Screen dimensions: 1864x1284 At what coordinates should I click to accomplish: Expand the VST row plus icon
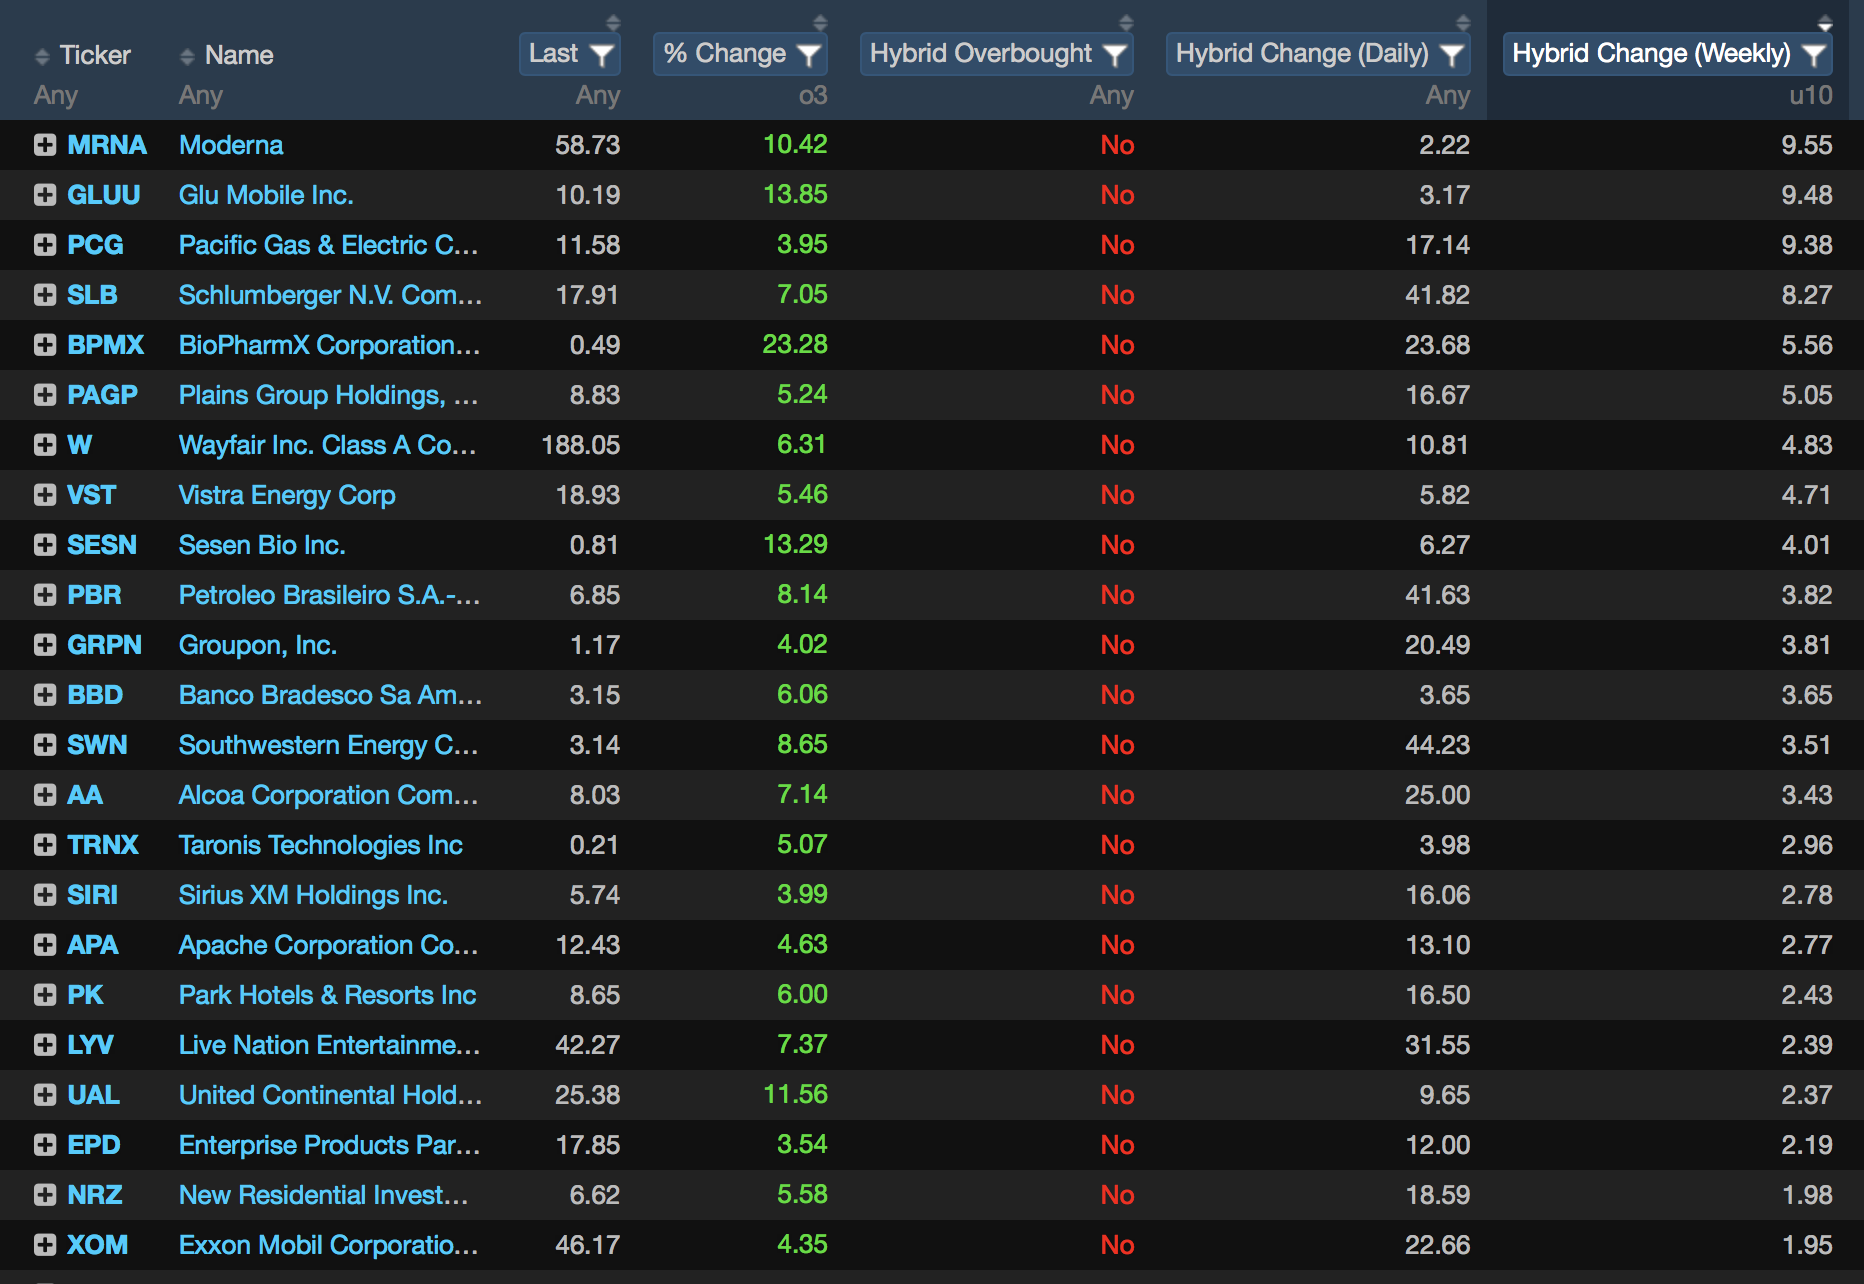point(44,495)
